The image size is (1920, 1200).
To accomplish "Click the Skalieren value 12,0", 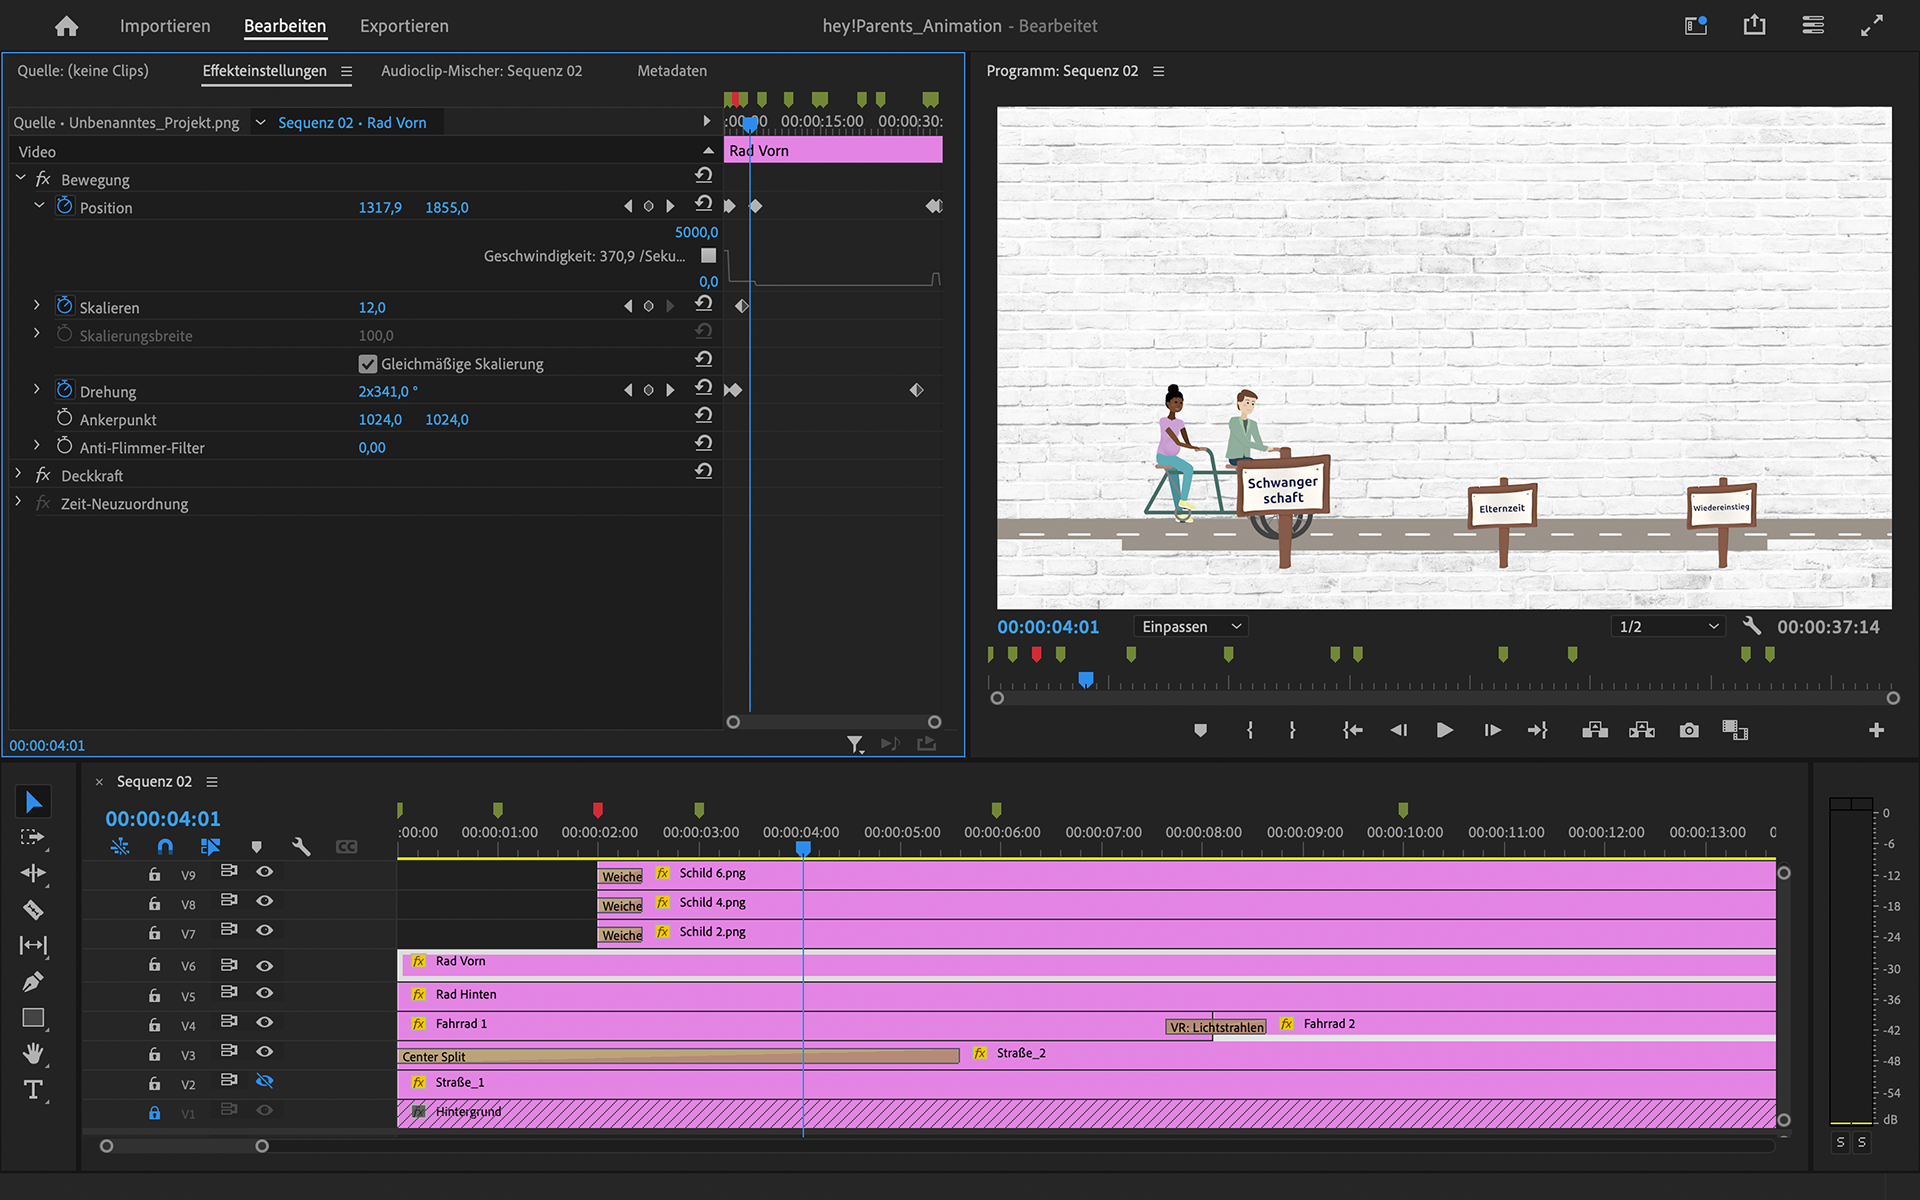I will [372, 307].
